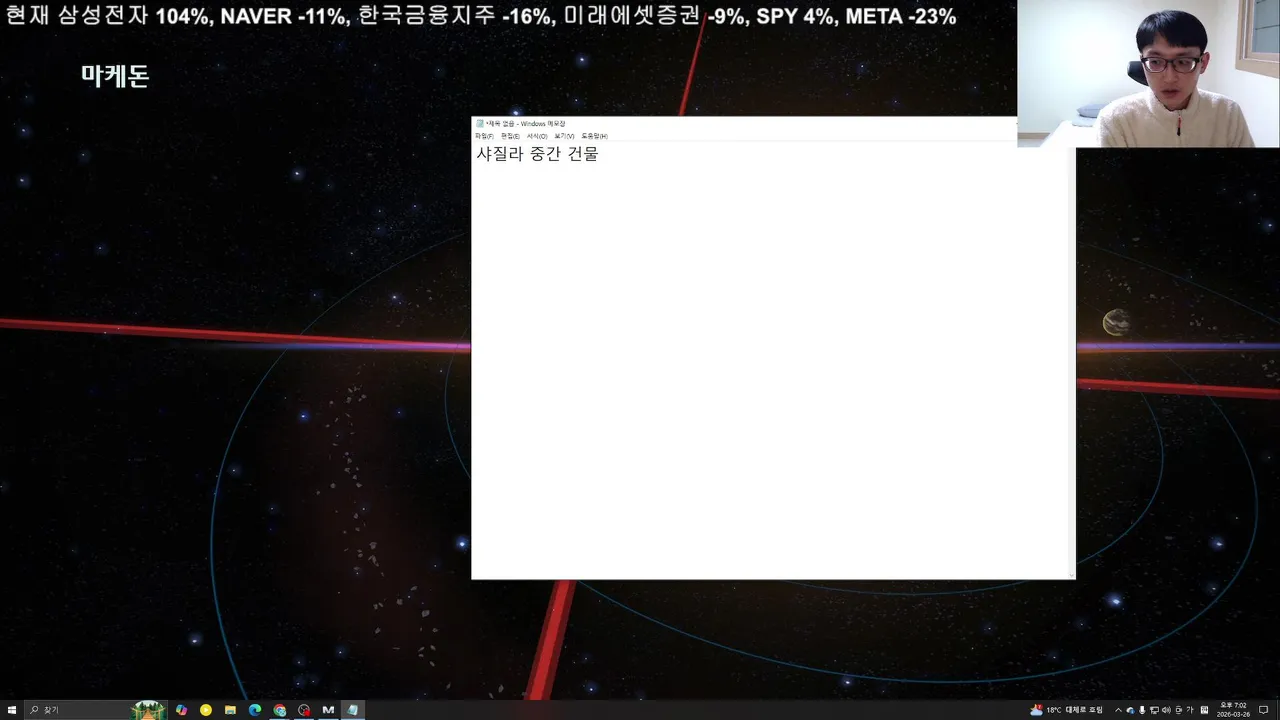Click the microphone tray icon
Image resolution: width=1280 pixels, height=720 pixels.
click(x=1142, y=710)
